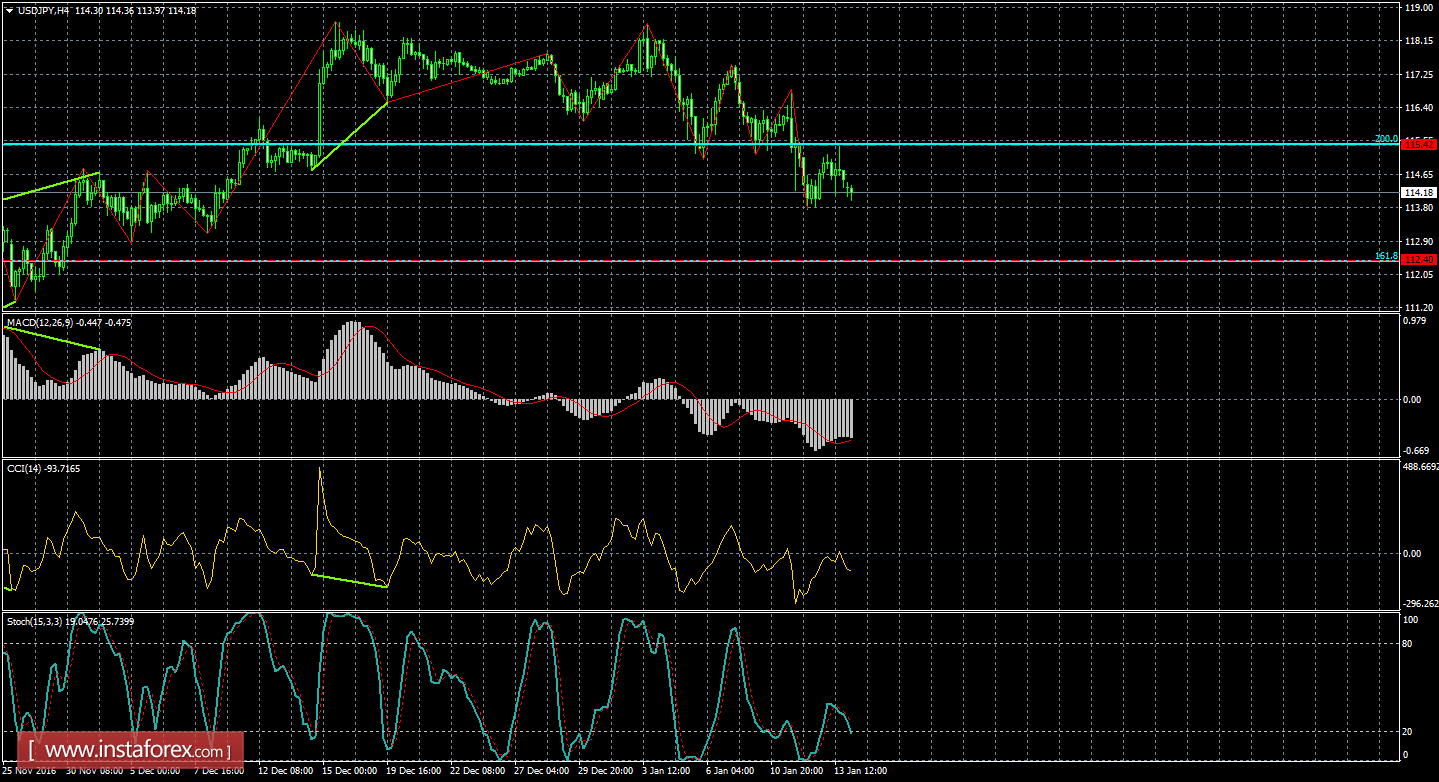
Task: Click the 27 Dec 04:00 time label
Action: [x=544, y=772]
